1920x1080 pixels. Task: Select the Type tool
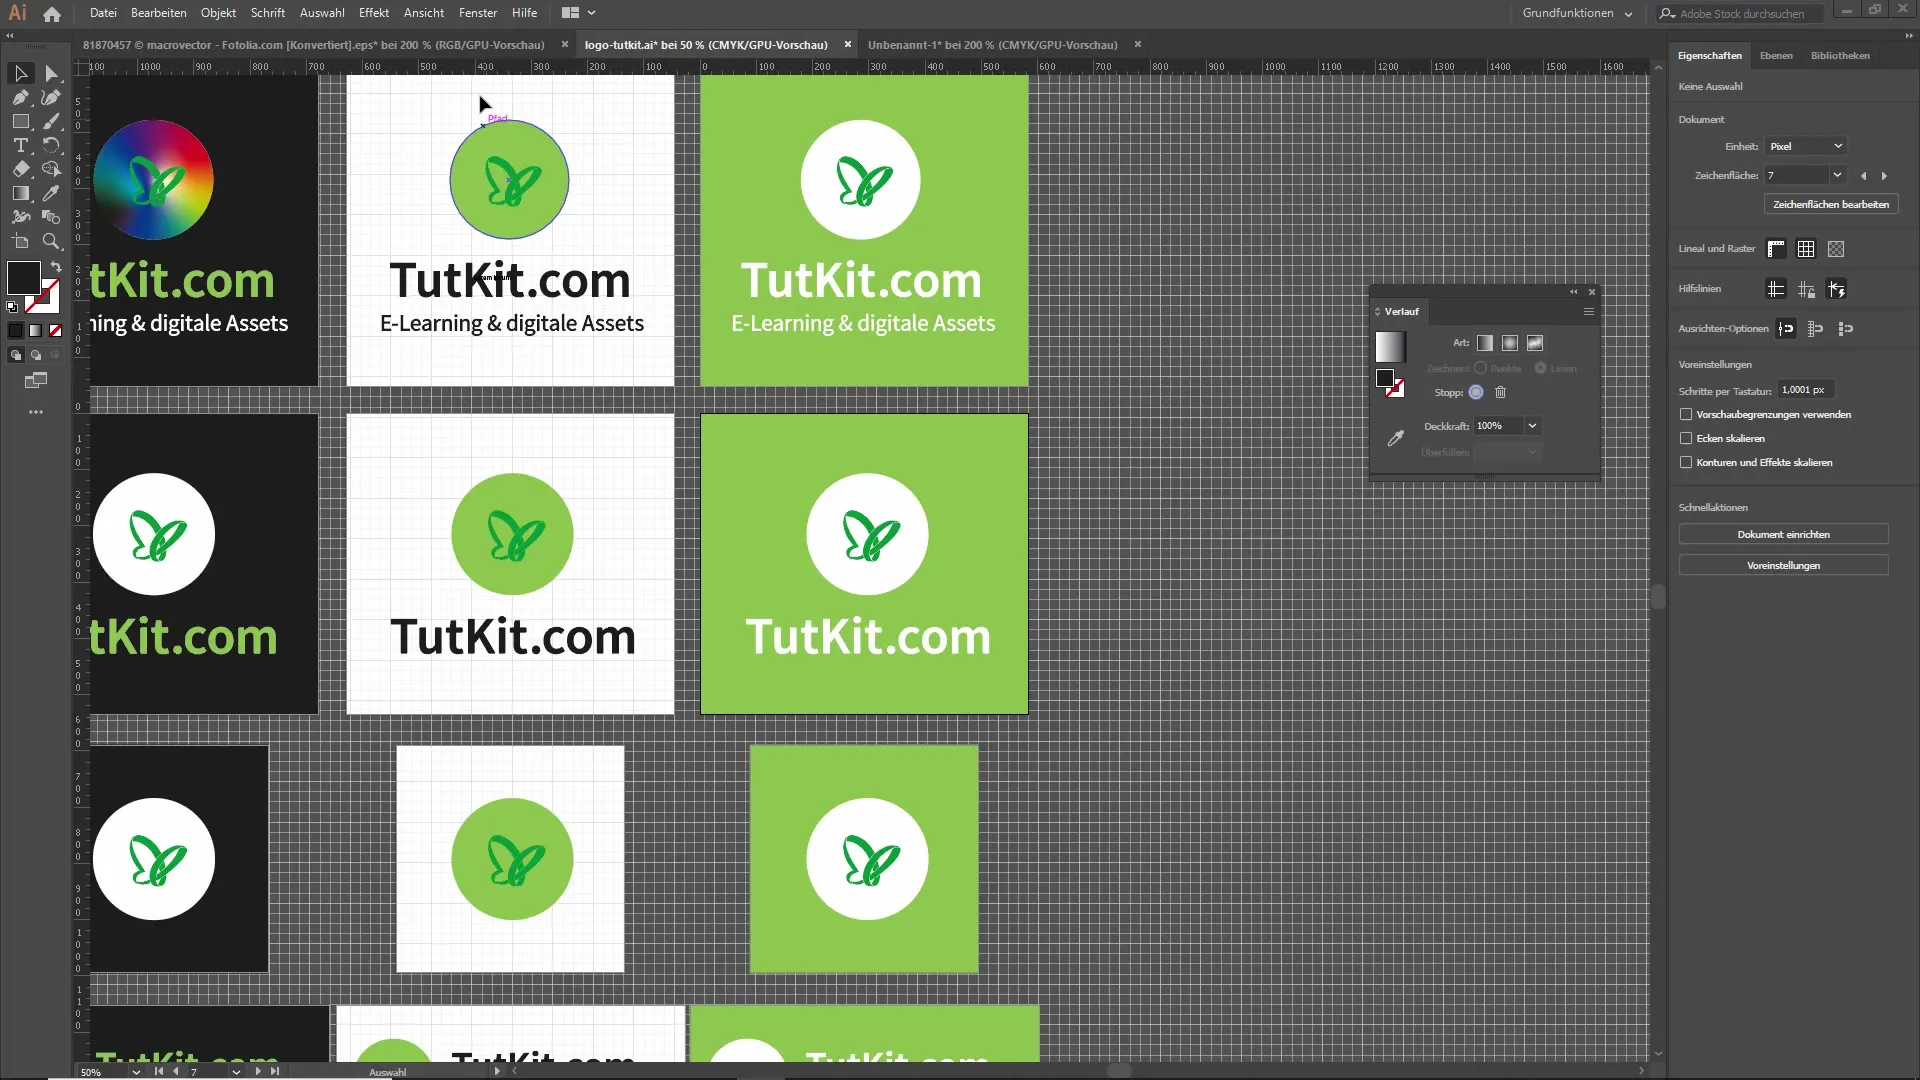click(x=21, y=145)
